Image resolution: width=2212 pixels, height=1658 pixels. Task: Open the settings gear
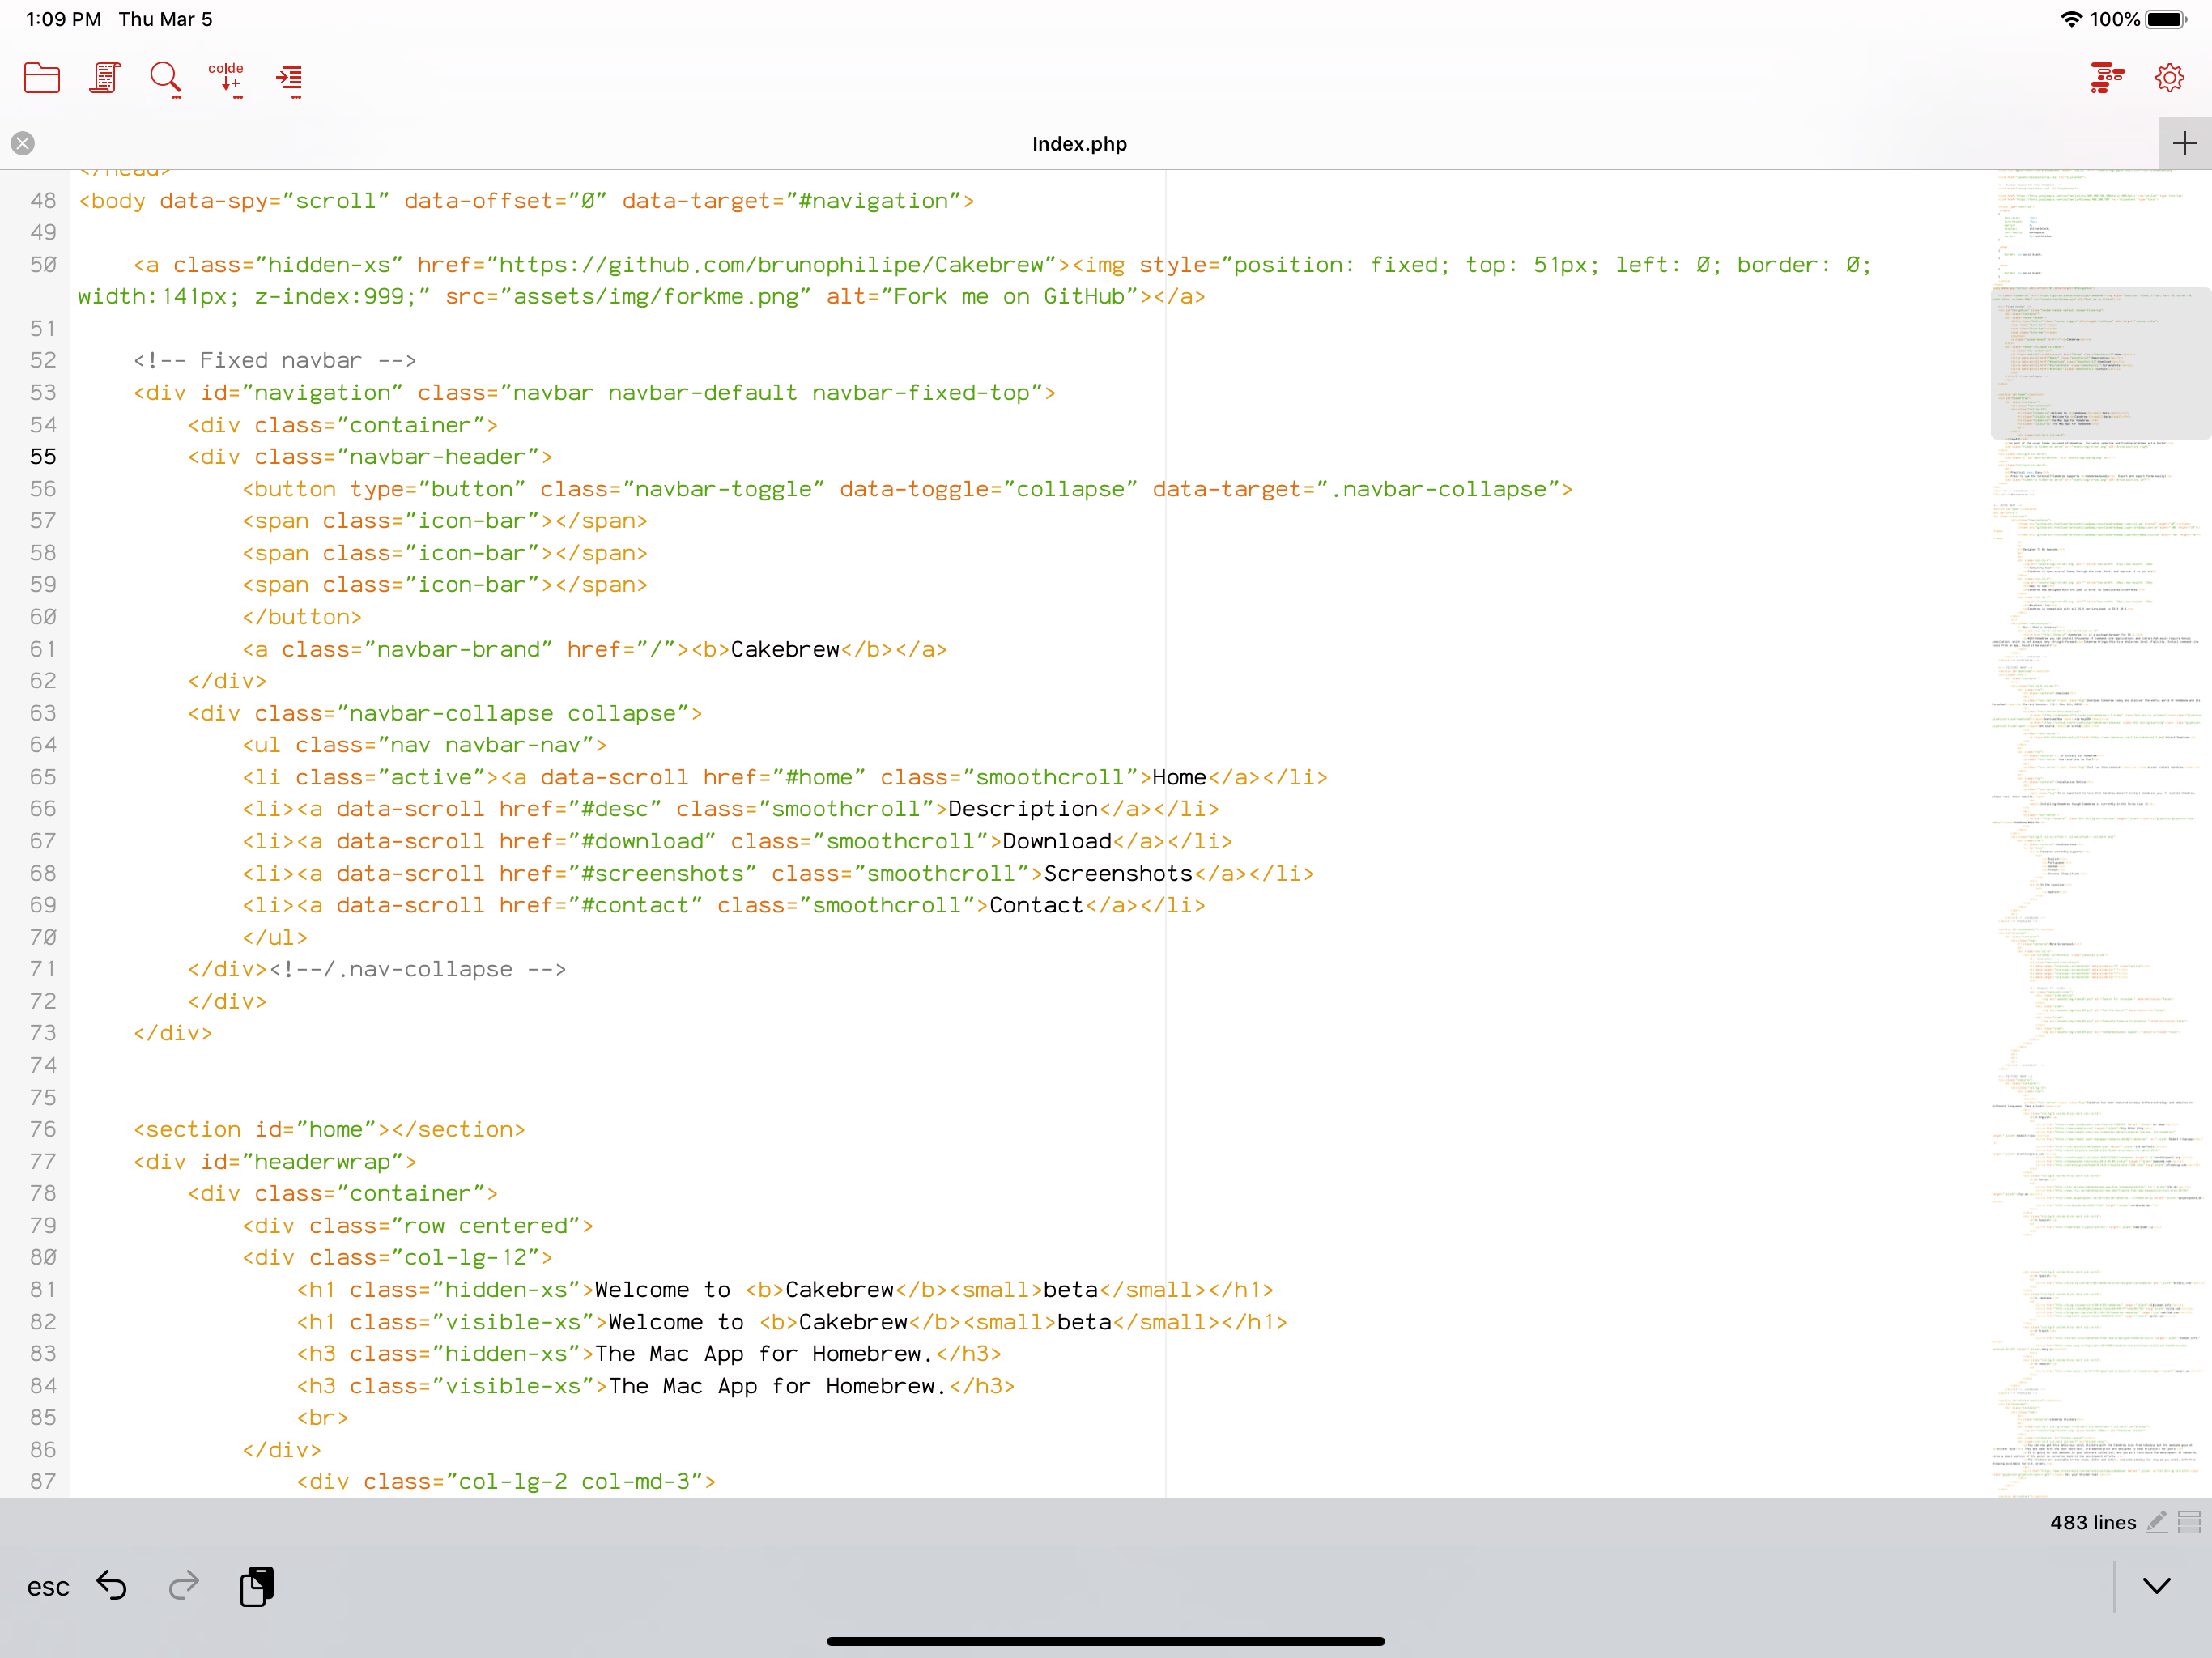tap(2169, 78)
